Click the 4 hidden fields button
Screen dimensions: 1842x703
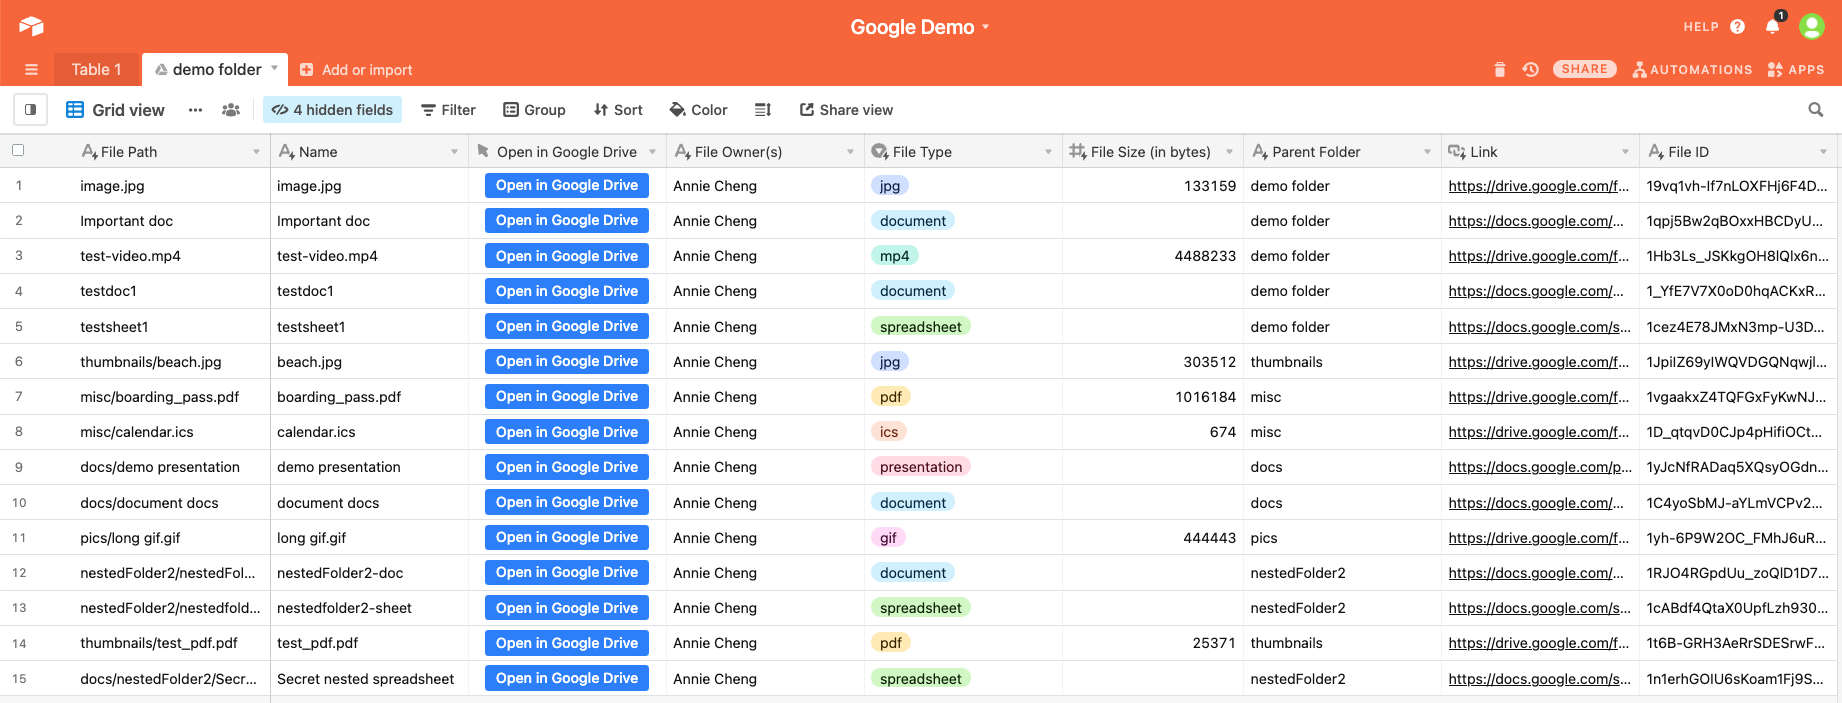pos(333,110)
